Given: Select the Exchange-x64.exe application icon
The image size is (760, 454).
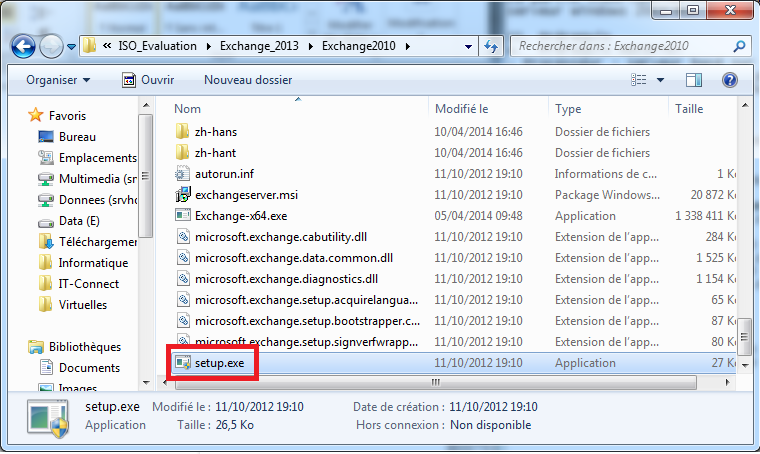Looking at the screenshot, I should coord(183,216).
